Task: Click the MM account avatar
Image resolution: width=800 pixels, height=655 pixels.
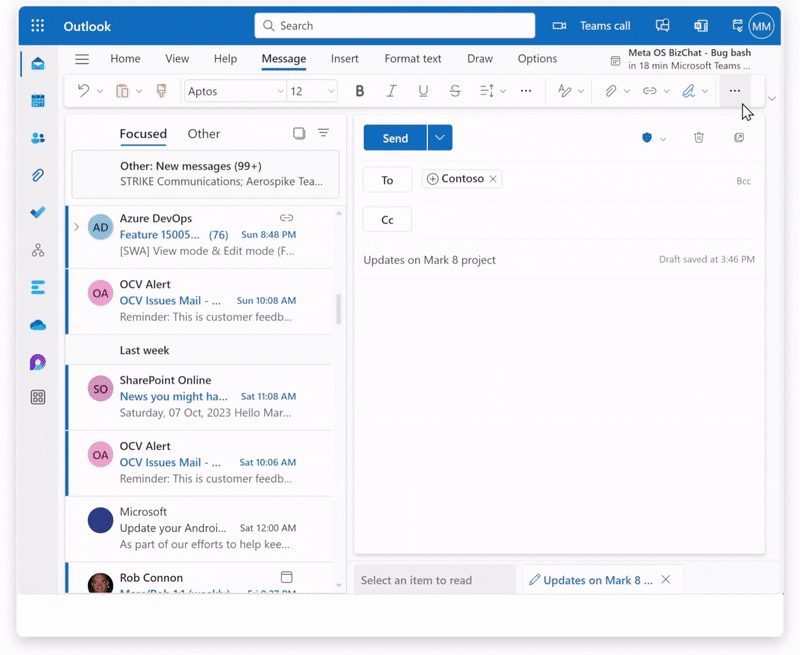Action: click(761, 26)
